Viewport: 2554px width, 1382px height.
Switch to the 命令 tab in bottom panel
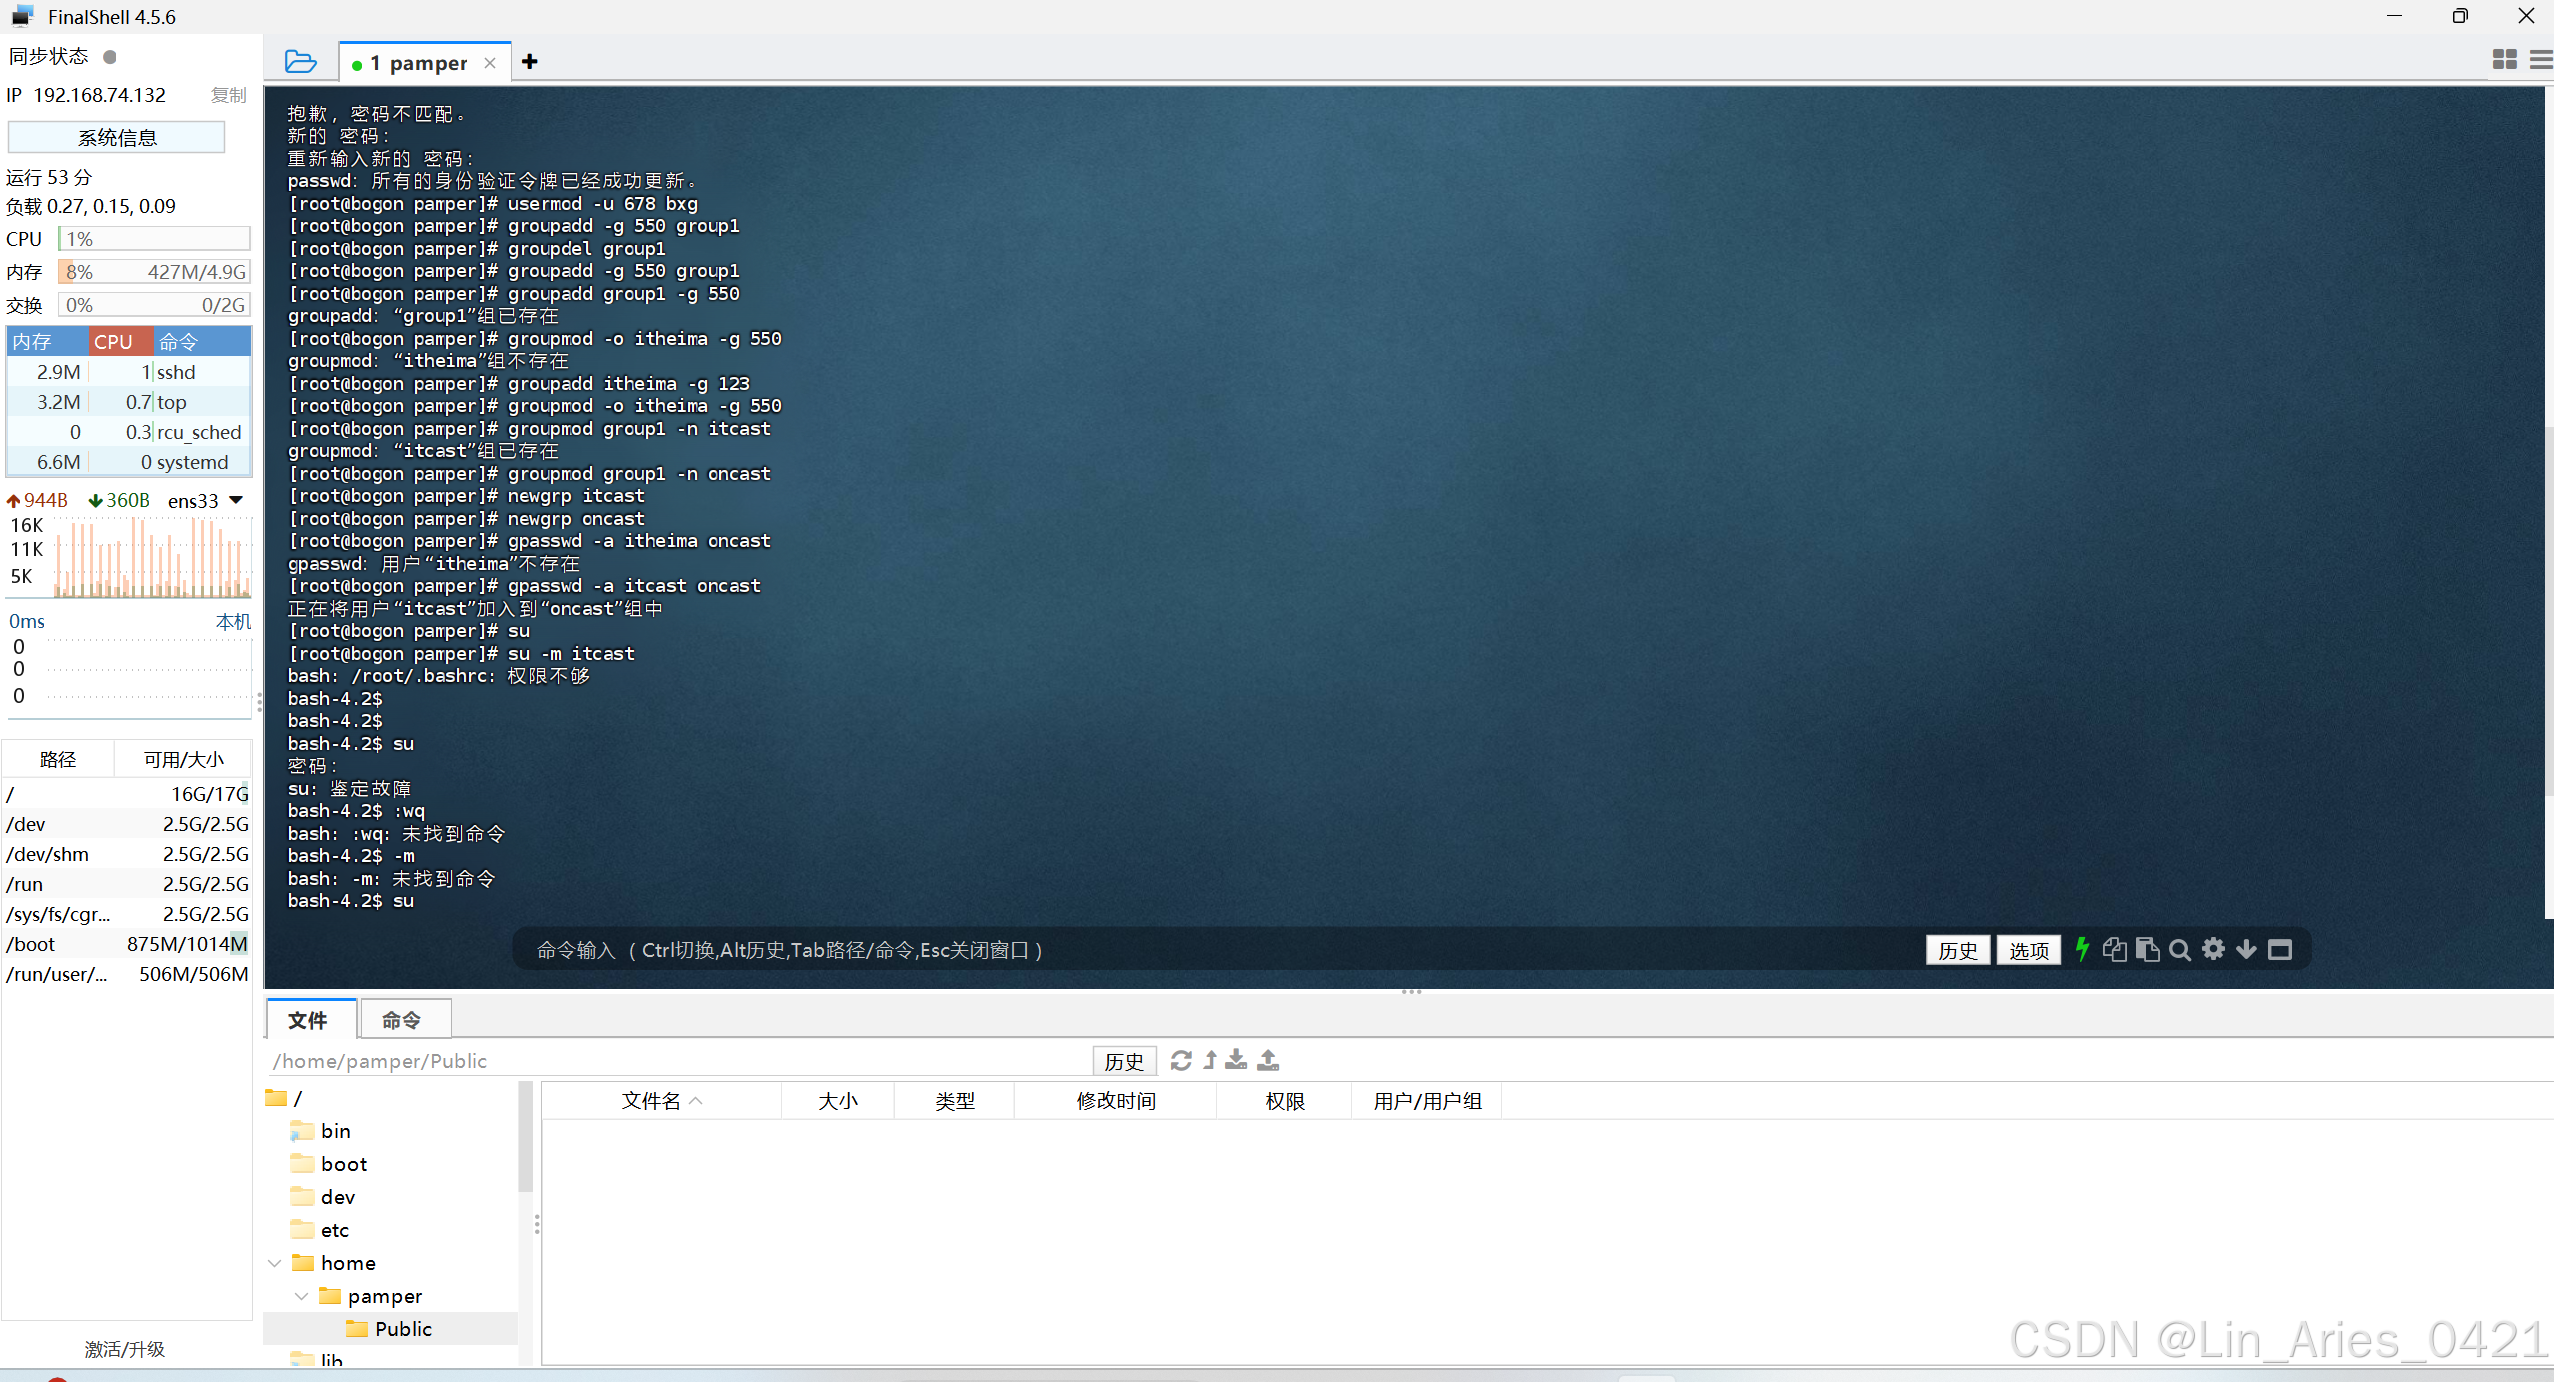tap(402, 1019)
